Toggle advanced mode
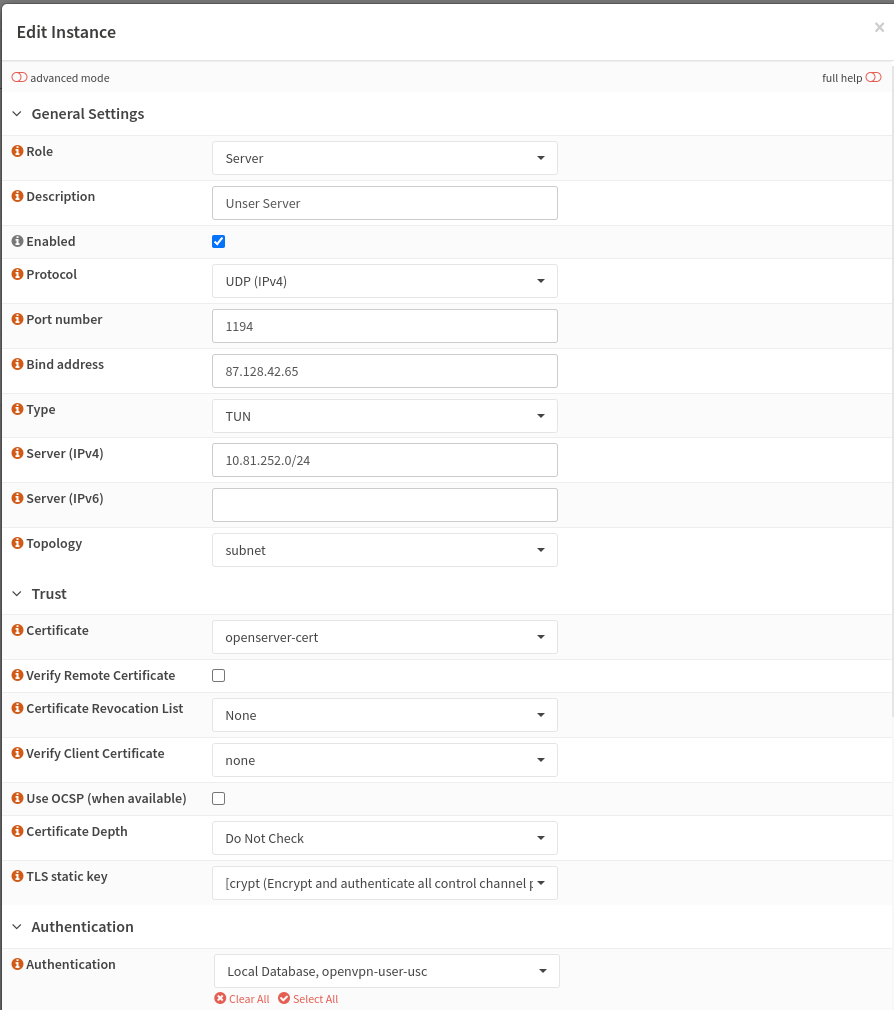894x1010 pixels. 18,76
